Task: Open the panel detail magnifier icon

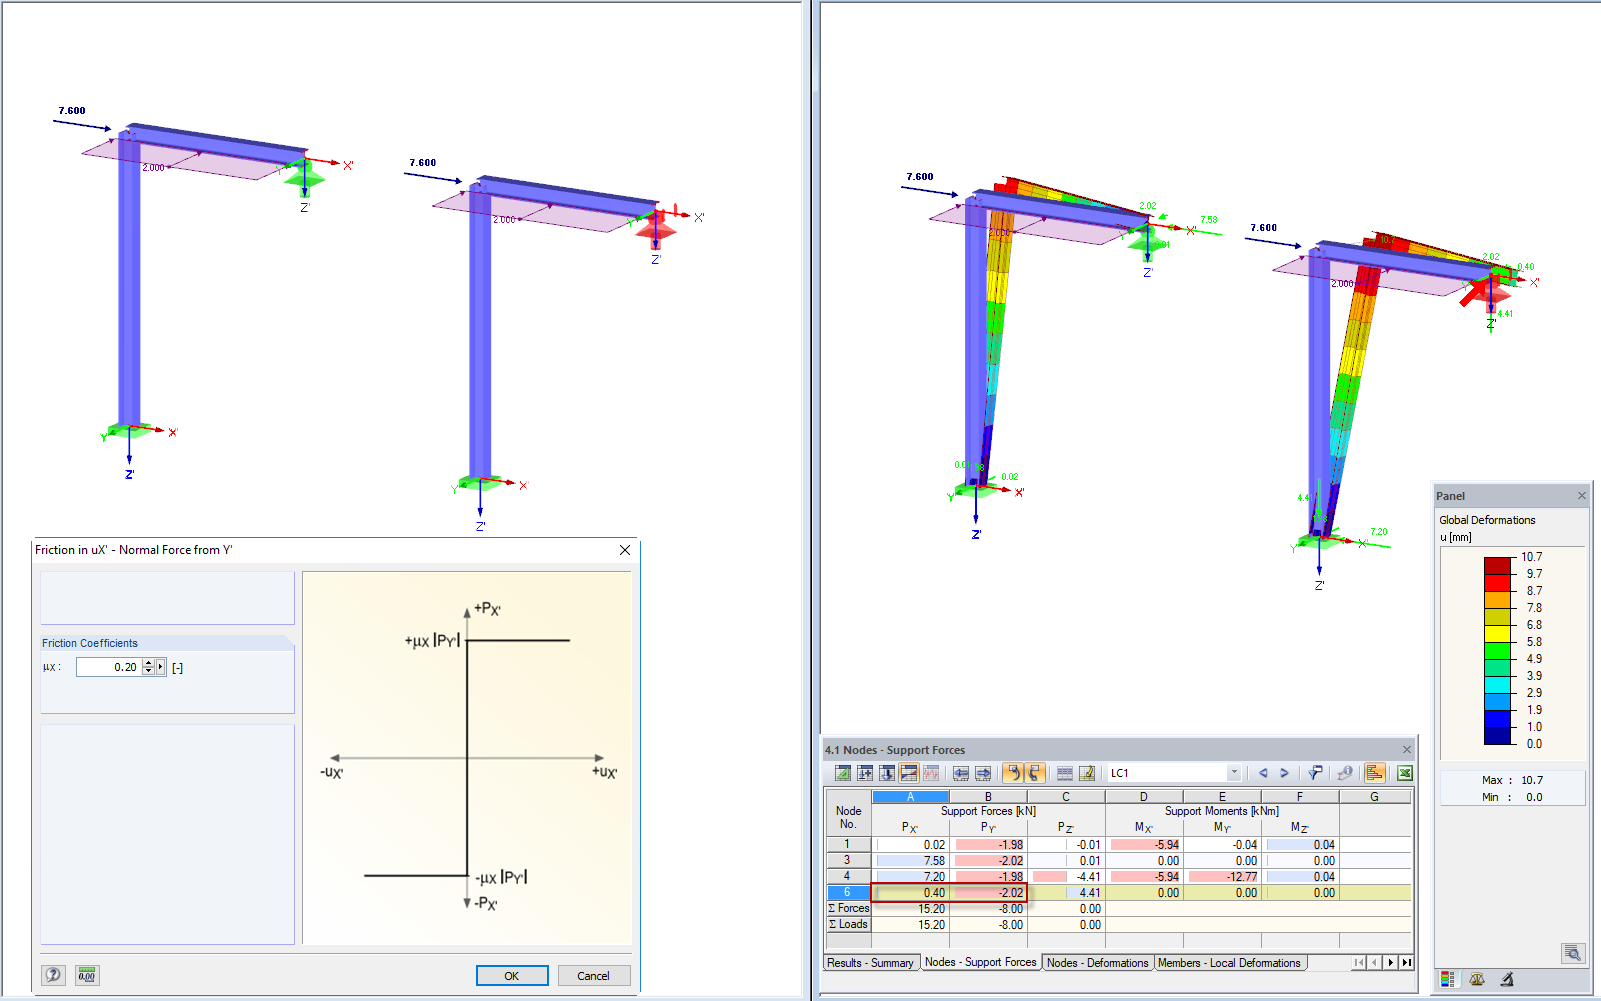Action: click(1574, 953)
